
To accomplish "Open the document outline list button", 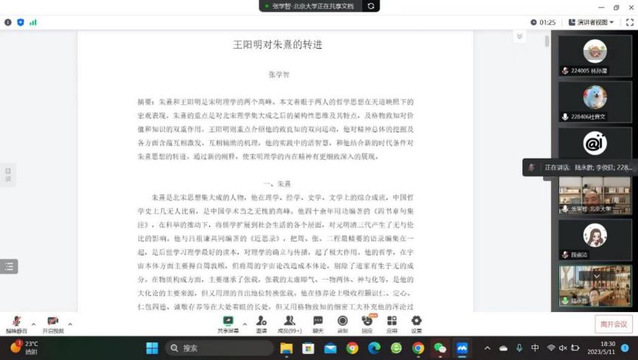I will point(9,266).
